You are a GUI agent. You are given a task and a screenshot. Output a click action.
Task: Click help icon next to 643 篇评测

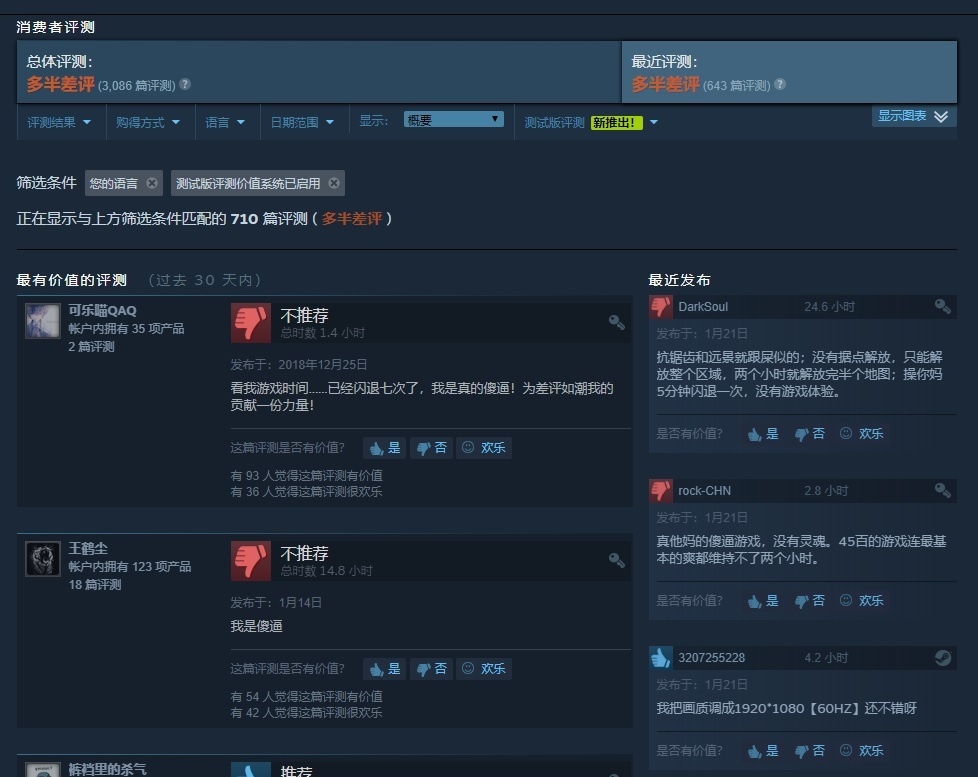coord(780,85)
